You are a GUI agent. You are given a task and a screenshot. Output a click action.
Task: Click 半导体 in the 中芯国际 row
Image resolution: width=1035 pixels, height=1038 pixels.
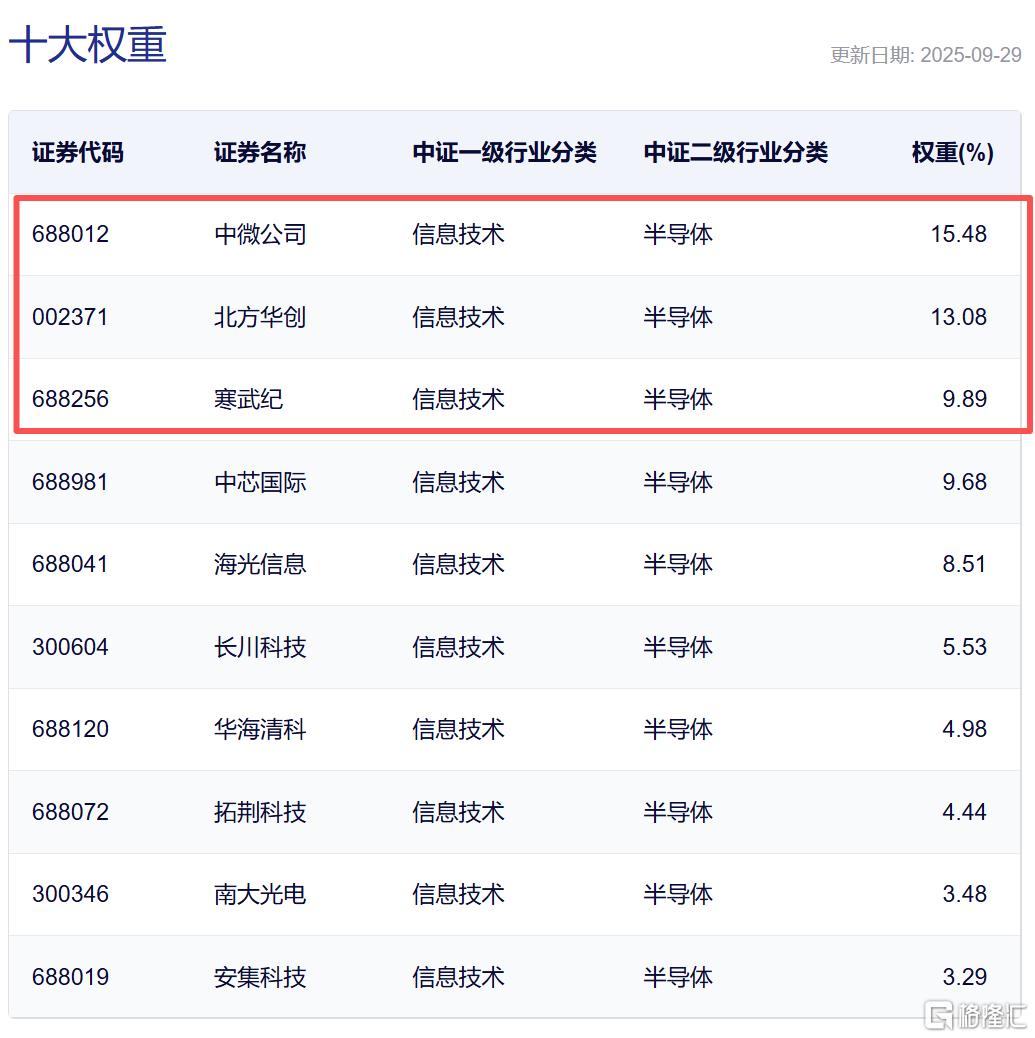(x=678, y=482)
